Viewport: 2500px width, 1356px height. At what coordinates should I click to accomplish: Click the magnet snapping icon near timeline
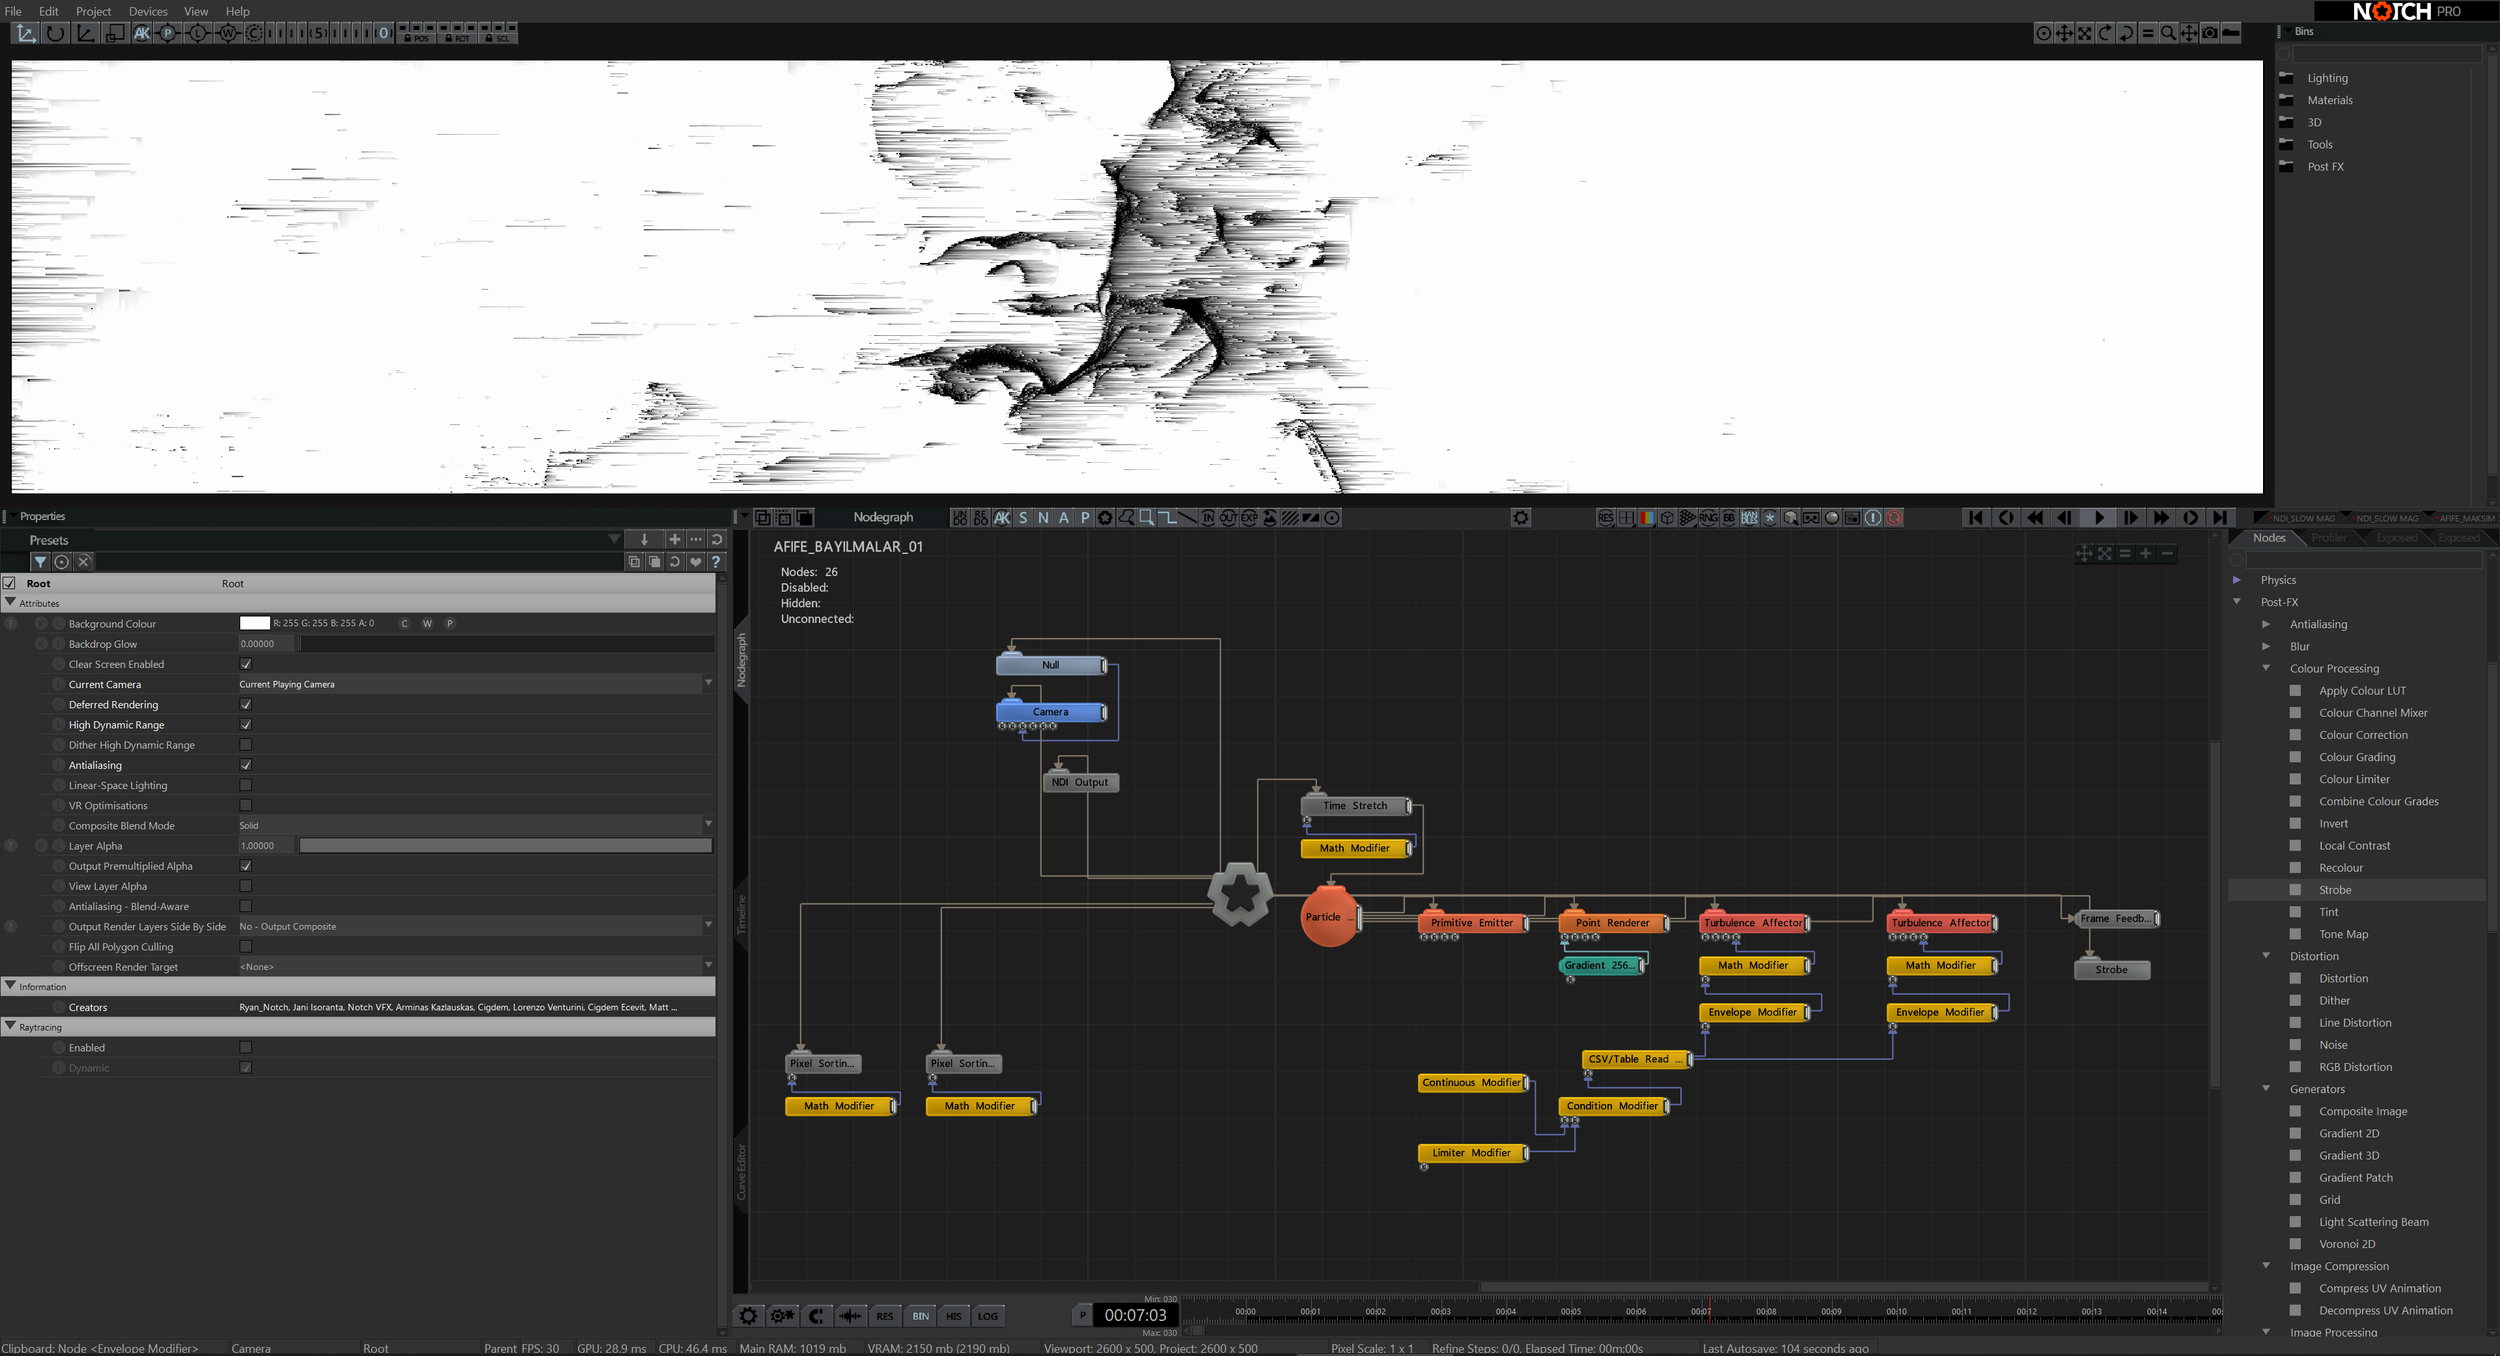[x=816, y=1316]
